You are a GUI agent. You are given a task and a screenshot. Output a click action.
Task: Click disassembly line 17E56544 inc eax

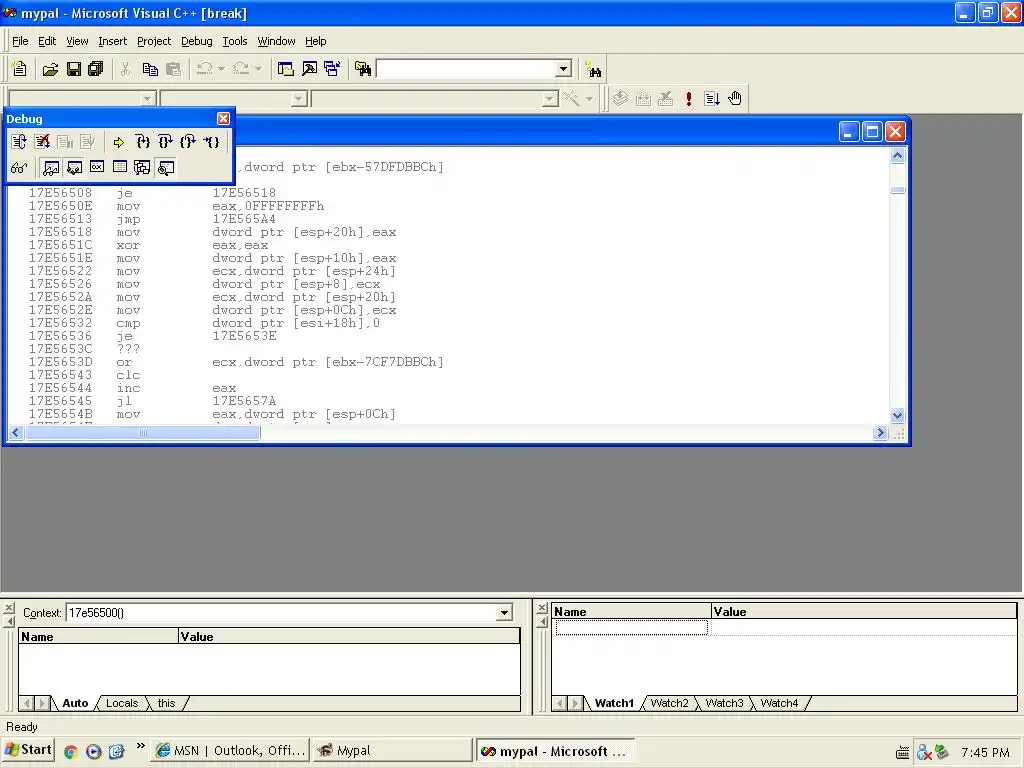132,388
